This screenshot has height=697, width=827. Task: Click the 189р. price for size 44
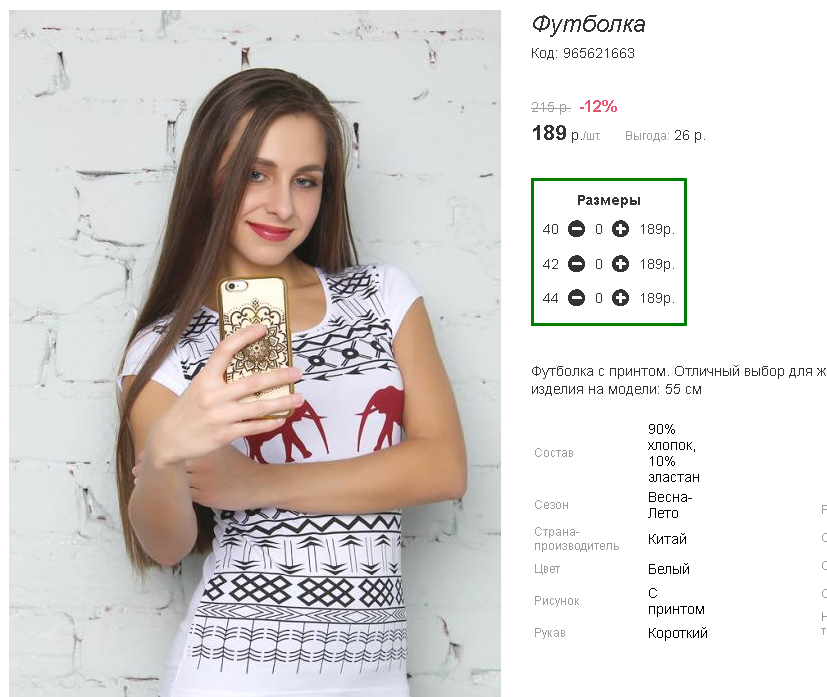point(657,298)
